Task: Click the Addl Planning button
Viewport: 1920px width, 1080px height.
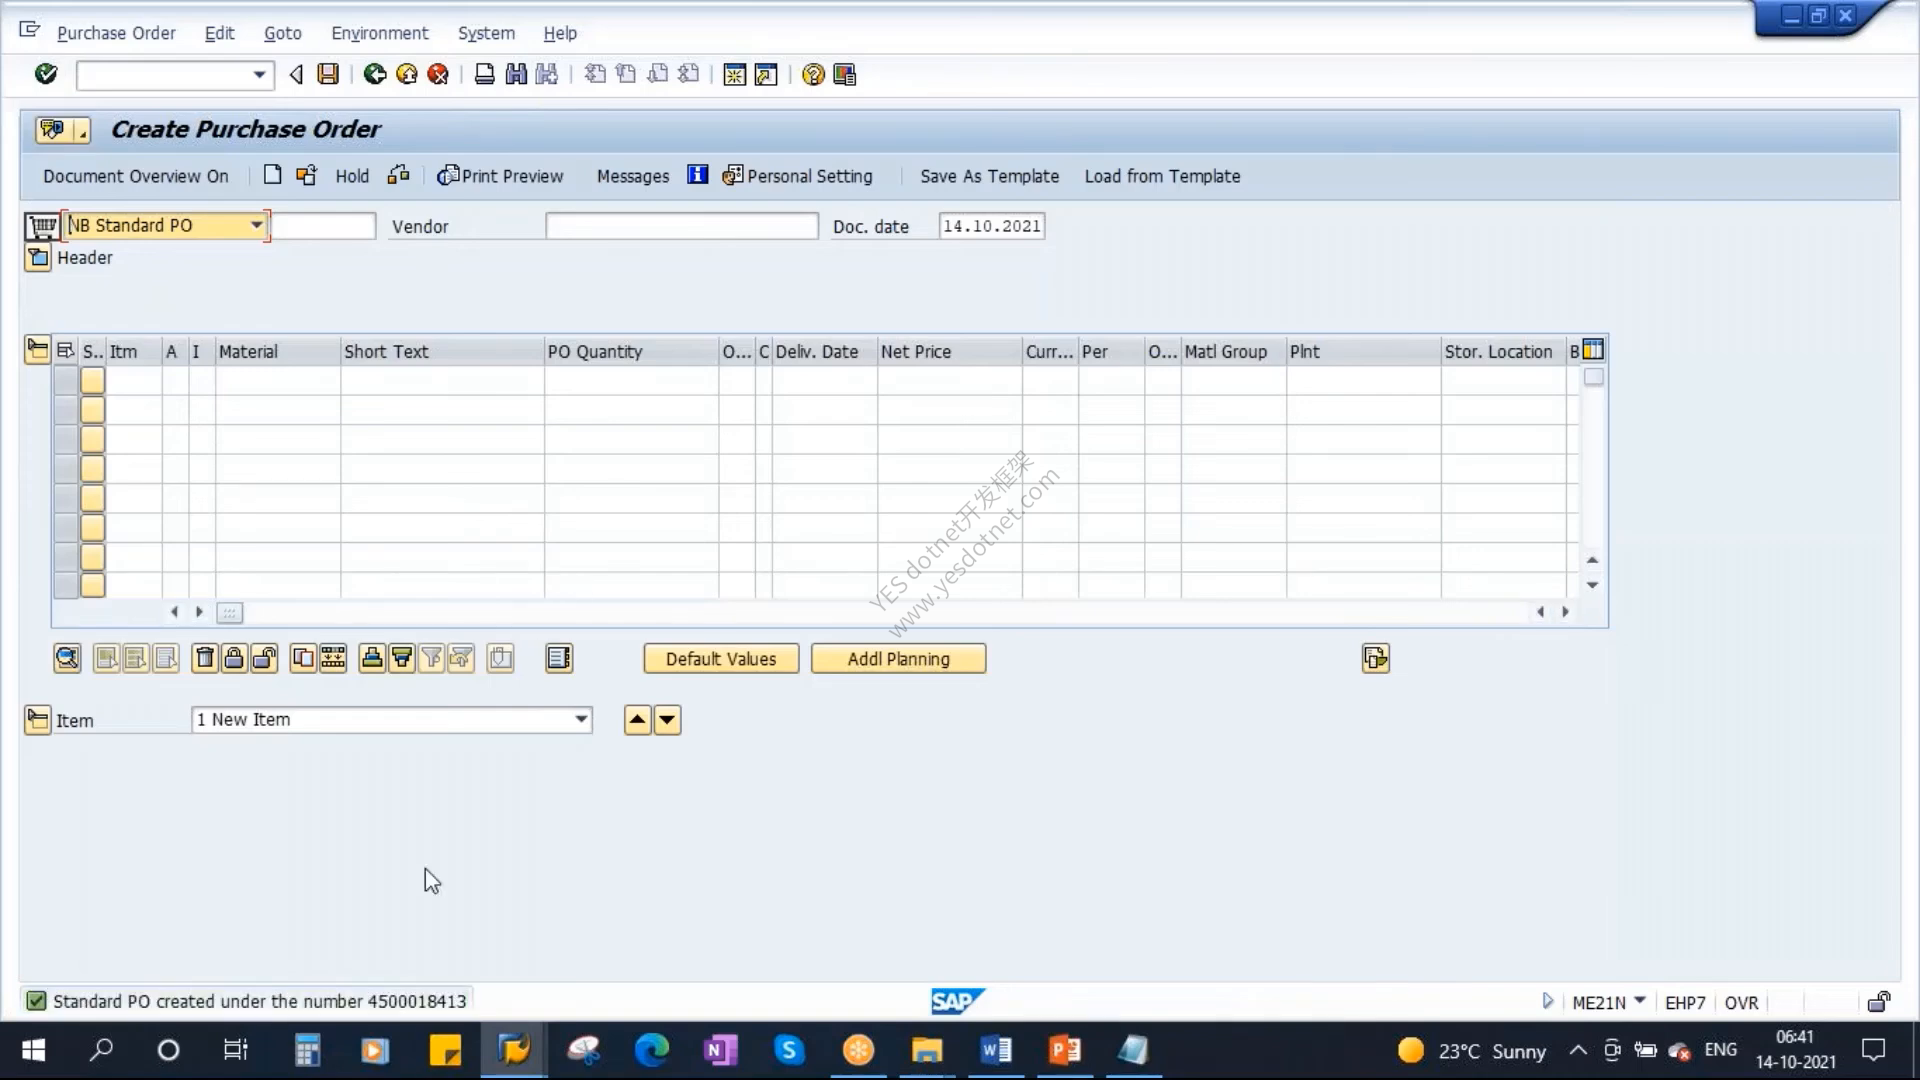Action: (898, 659)
